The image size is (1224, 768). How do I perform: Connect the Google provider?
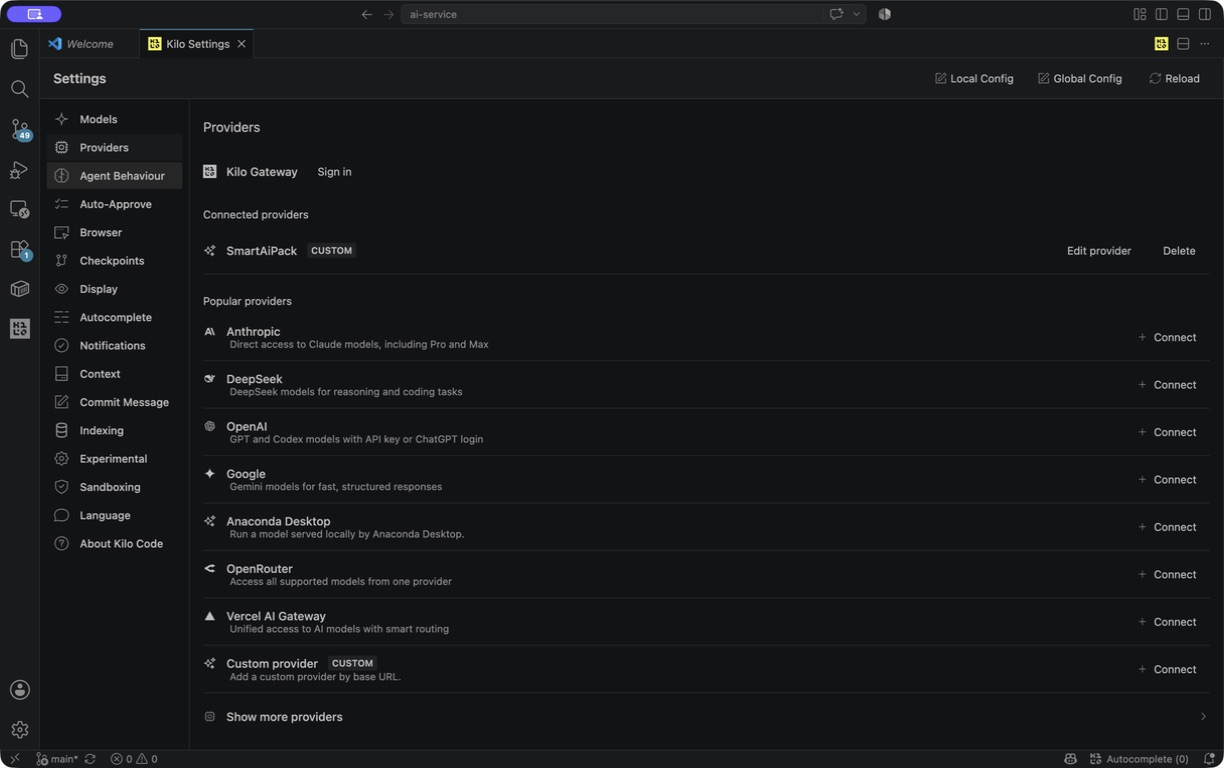[x=1167, y=480]
